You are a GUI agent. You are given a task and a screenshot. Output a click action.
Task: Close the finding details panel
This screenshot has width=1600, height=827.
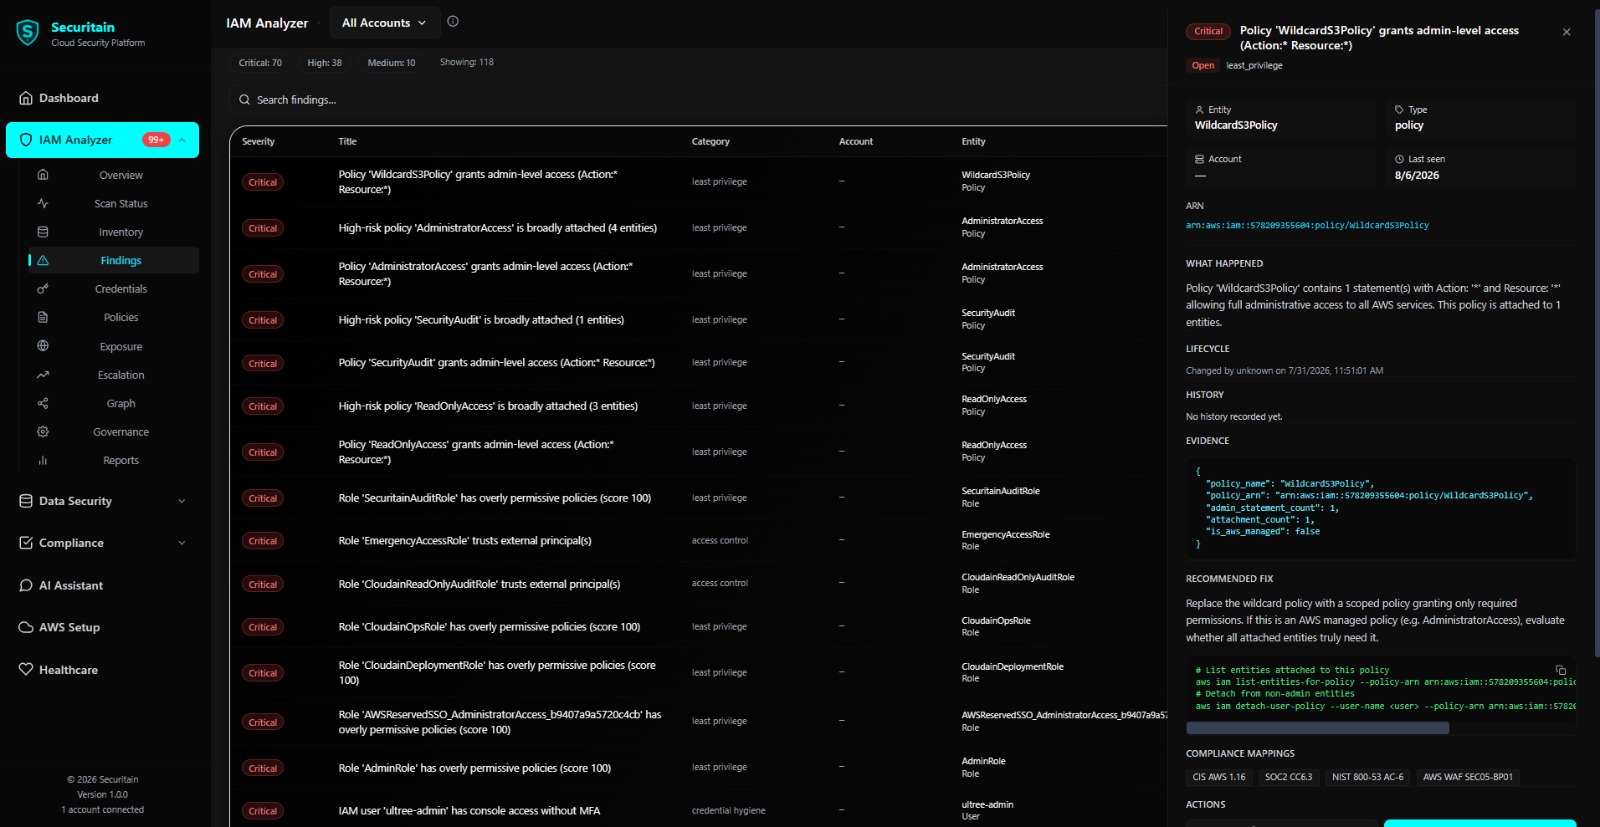(1567, 32)
